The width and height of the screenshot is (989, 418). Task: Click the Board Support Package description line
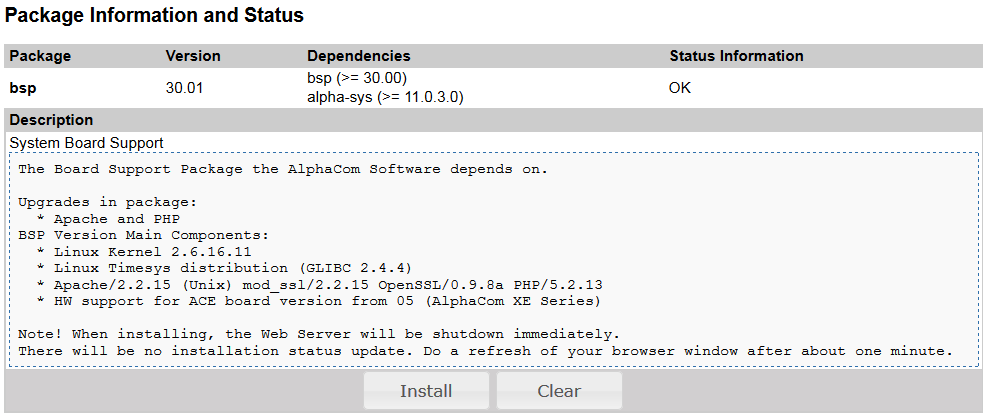tap(283, 169)
